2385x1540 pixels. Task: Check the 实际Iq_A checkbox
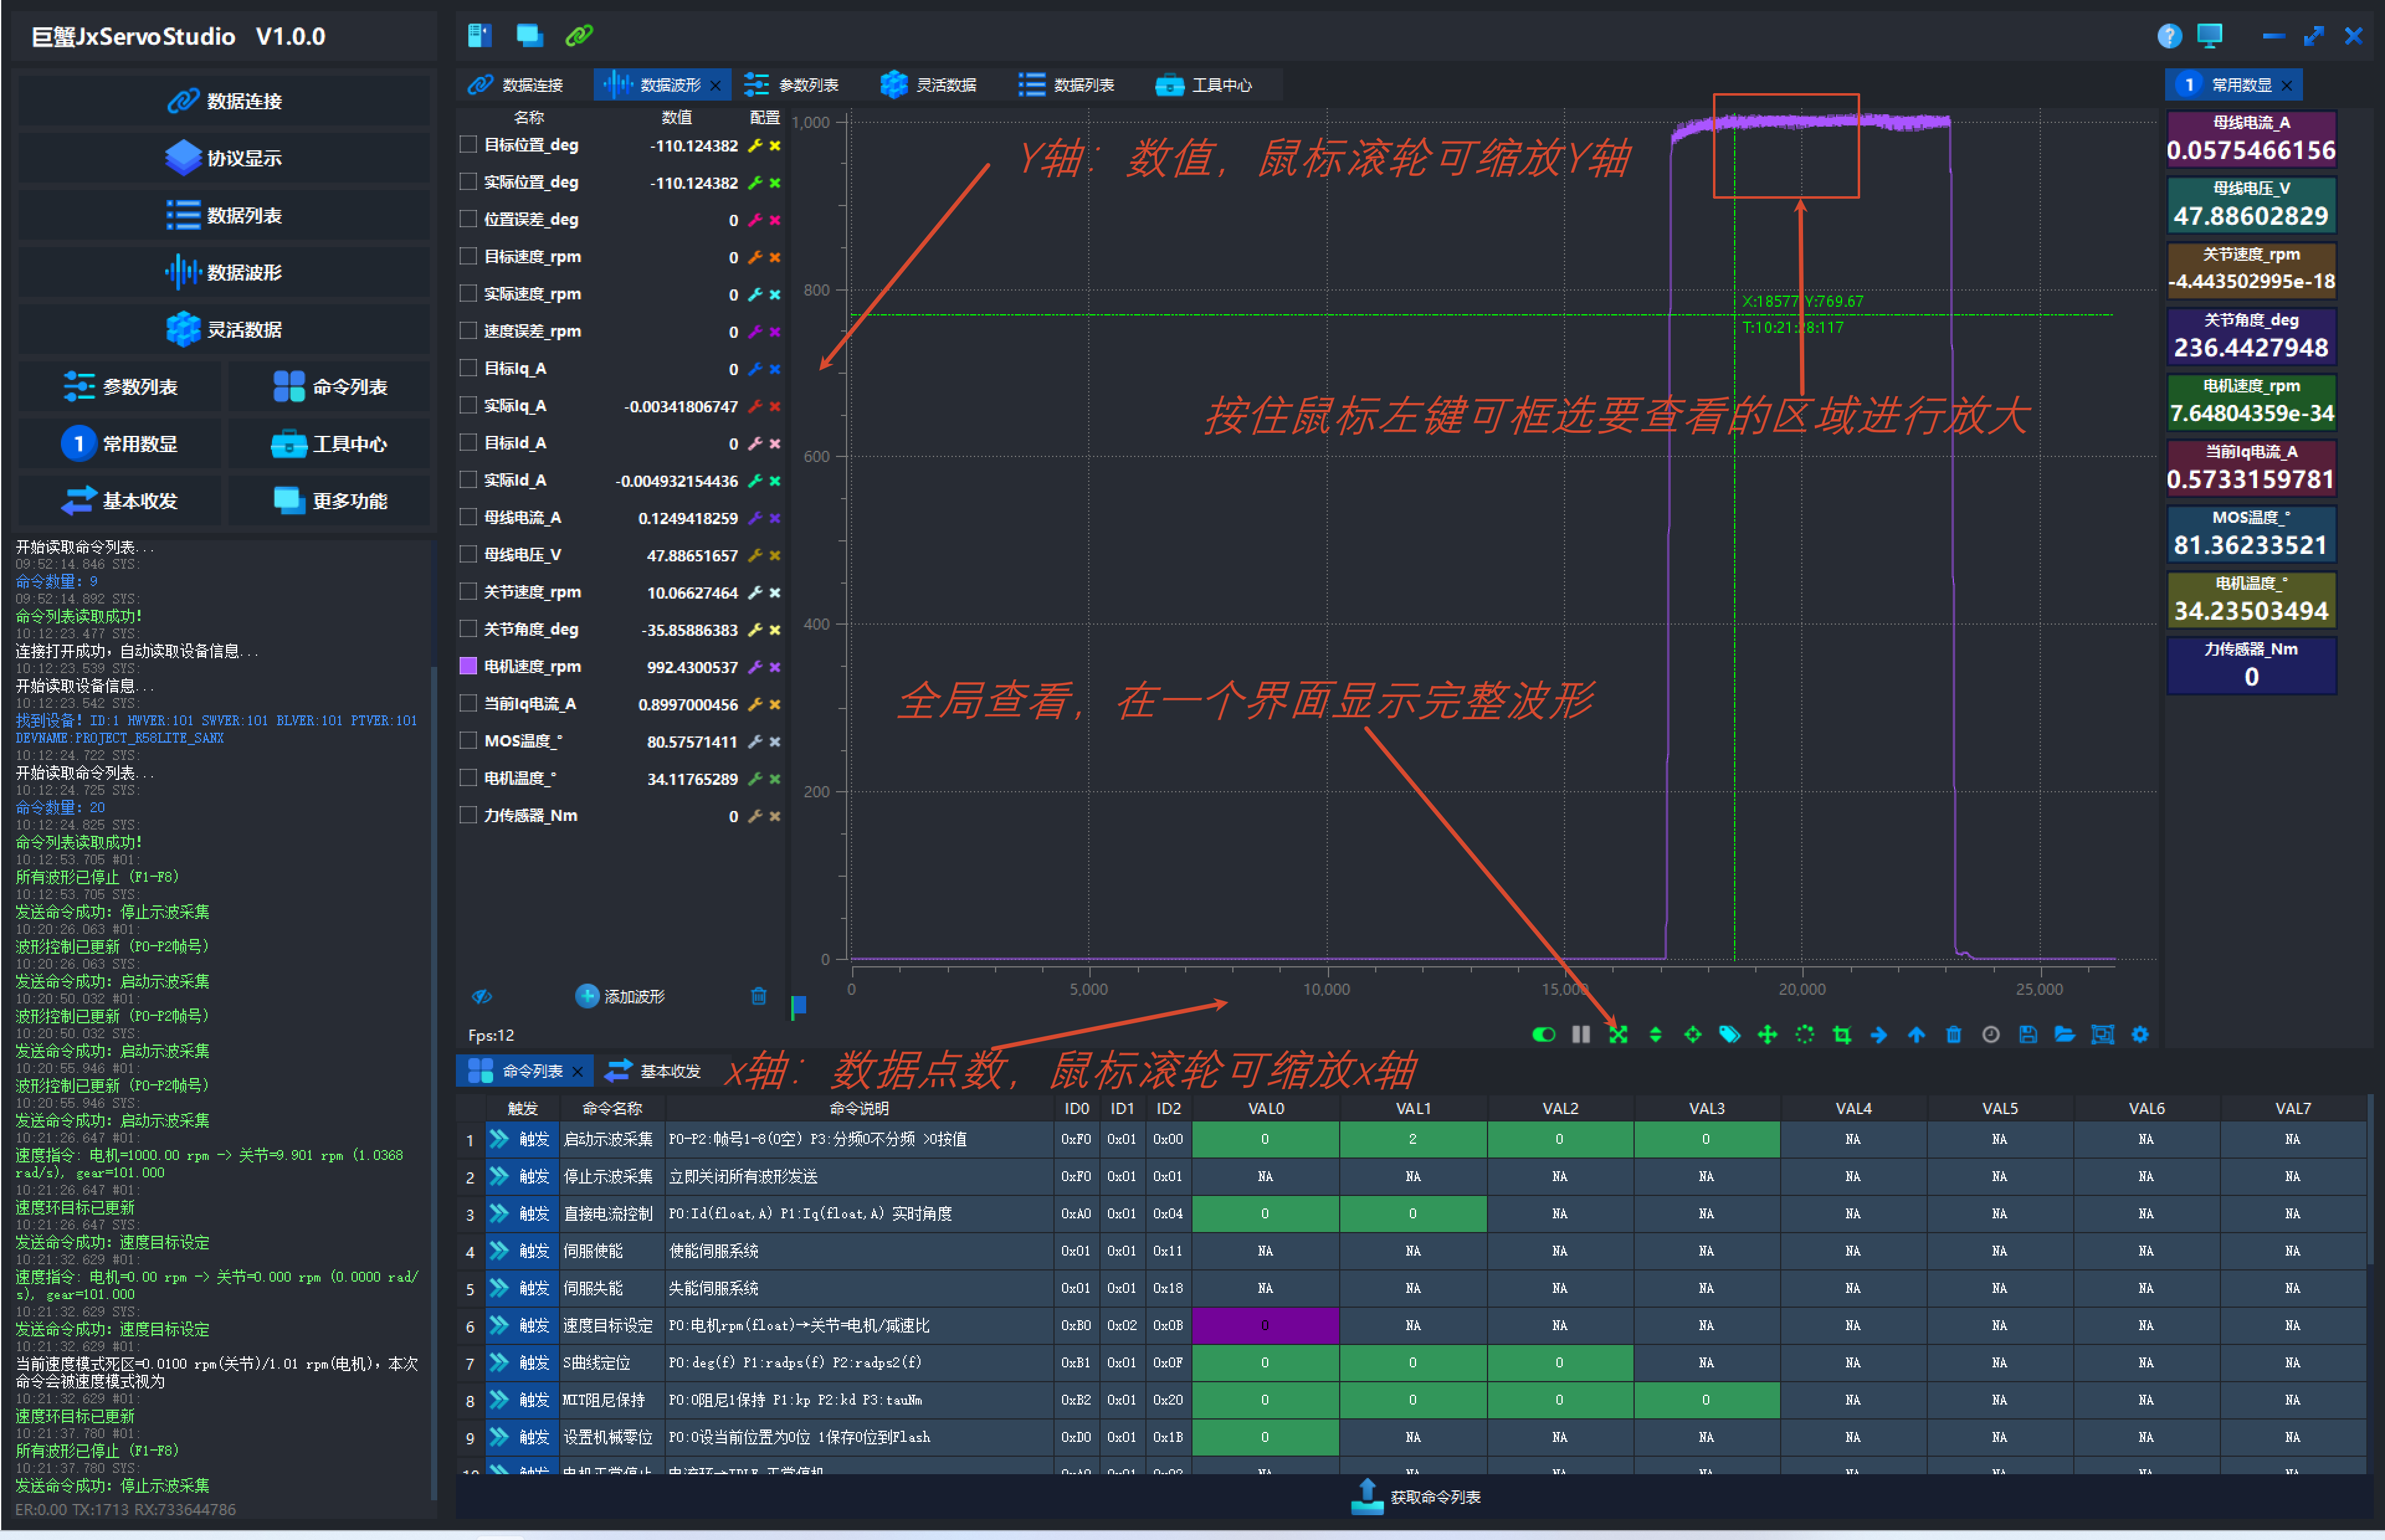(467, 405)
